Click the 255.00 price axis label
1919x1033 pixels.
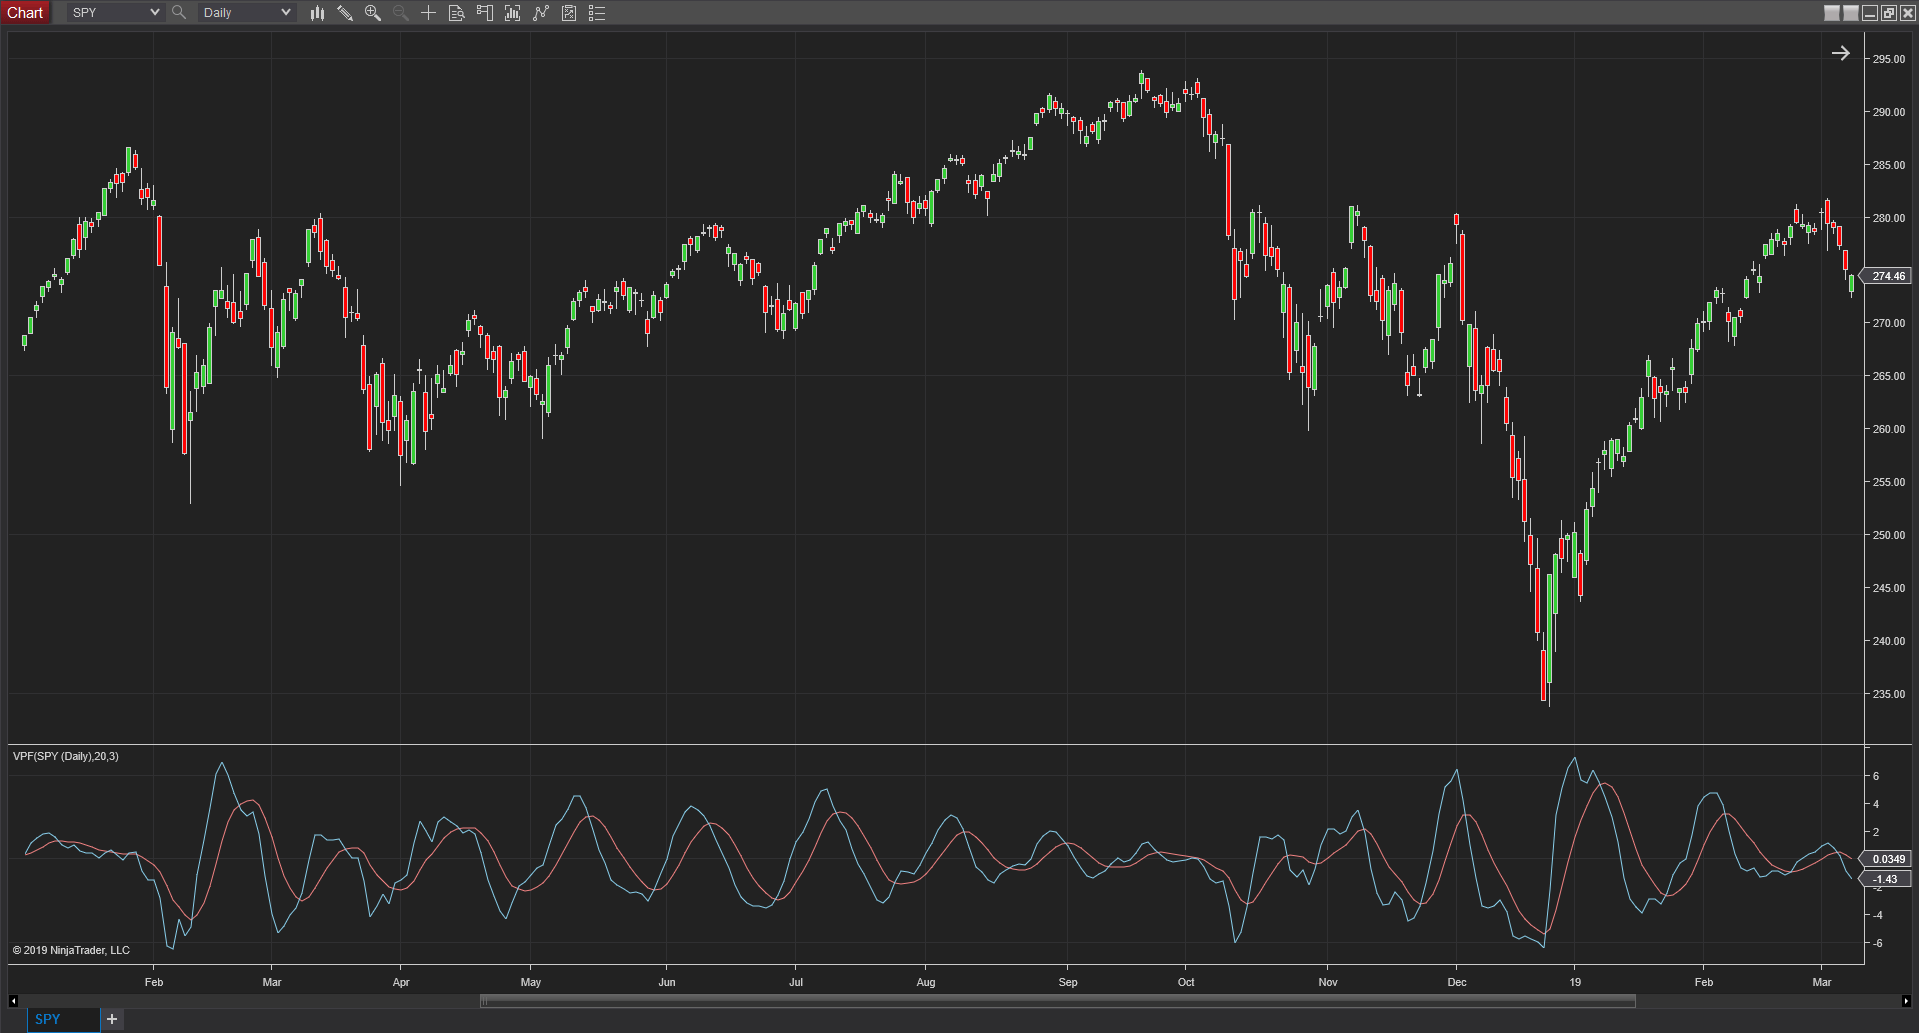point(1889,482)
